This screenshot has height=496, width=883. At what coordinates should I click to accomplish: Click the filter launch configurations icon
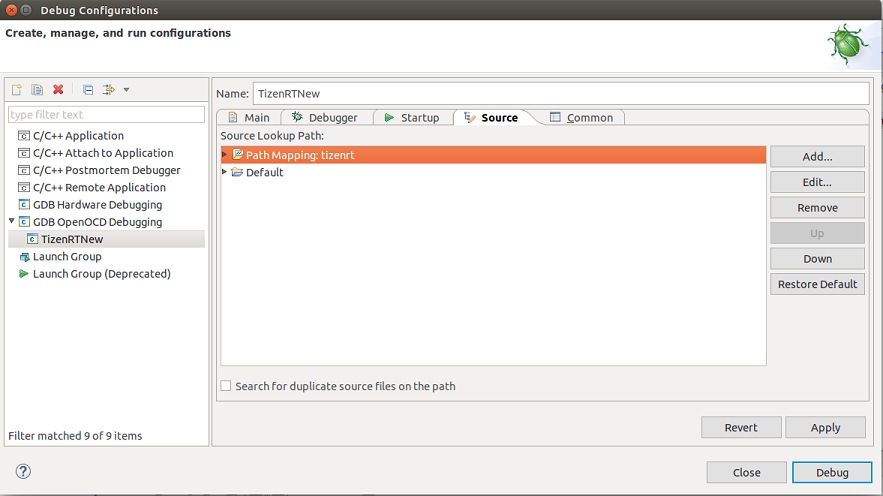(x=109, y=90)
